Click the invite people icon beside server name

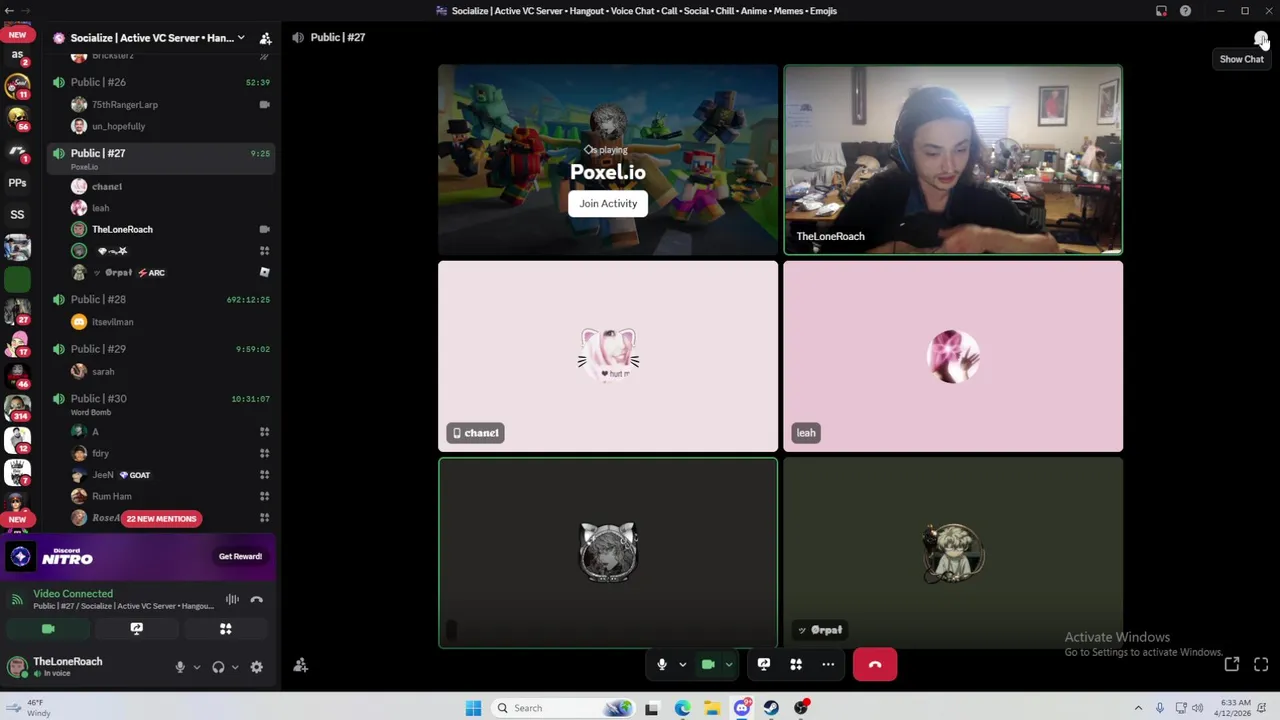click(x=265, y=38)
